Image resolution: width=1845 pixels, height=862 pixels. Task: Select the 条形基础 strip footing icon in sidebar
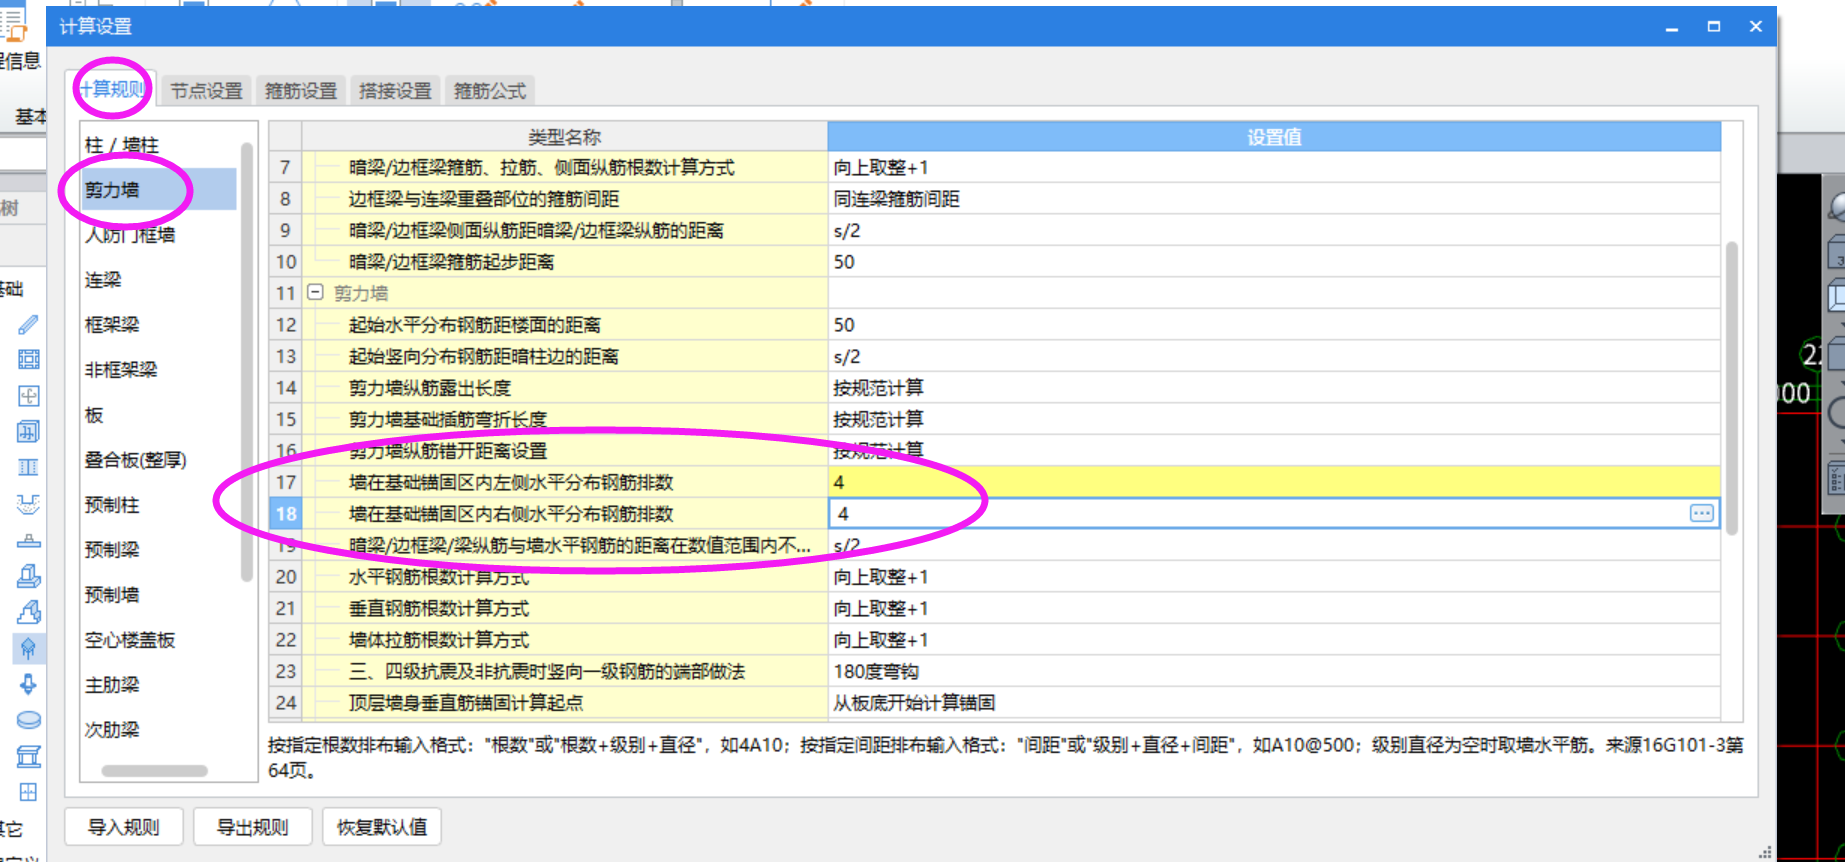(x=28, y=612)
